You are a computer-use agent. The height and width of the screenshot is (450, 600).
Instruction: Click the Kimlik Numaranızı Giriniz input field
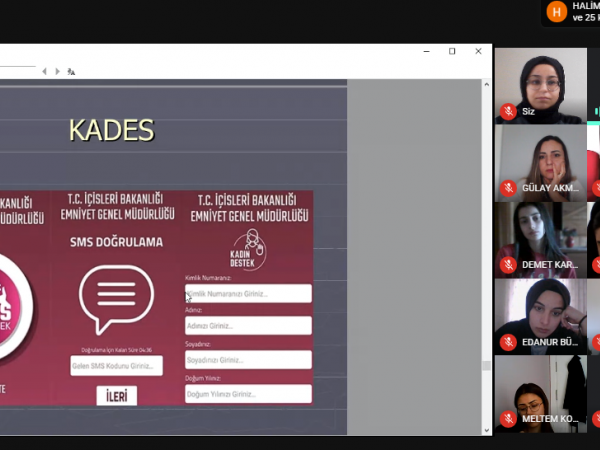(248, 293)
